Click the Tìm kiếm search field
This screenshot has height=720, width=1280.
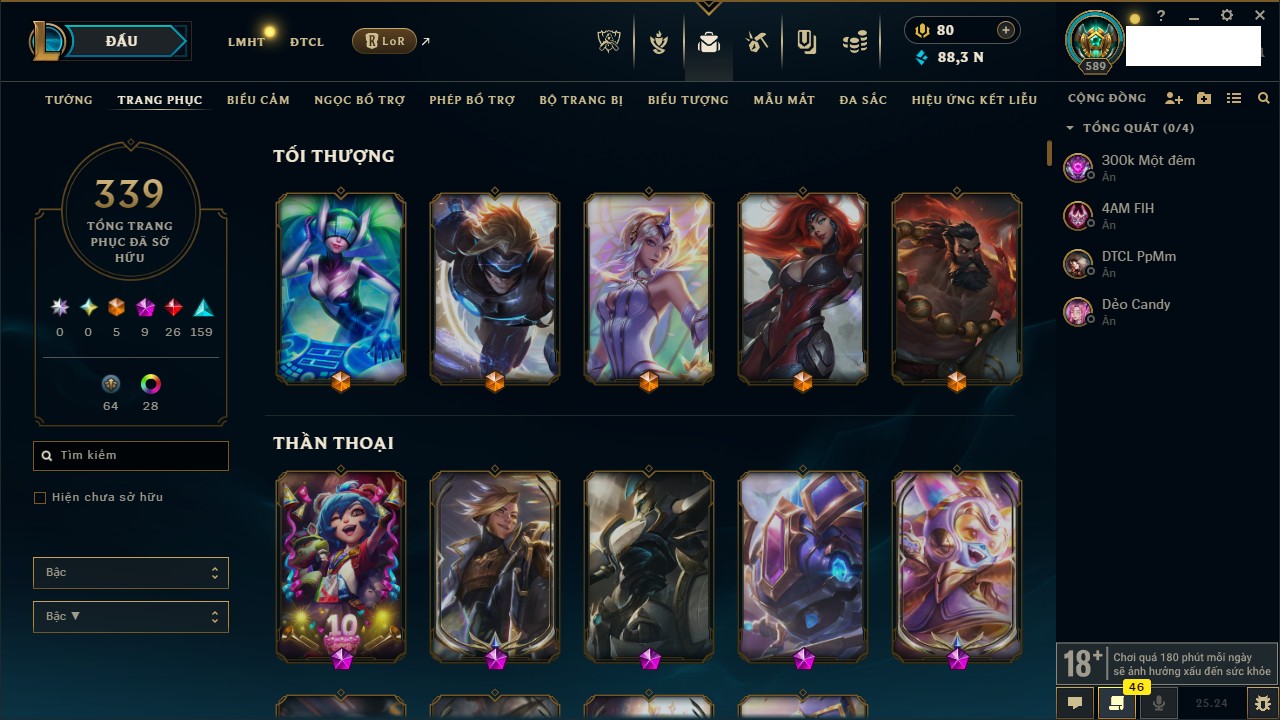131,456
